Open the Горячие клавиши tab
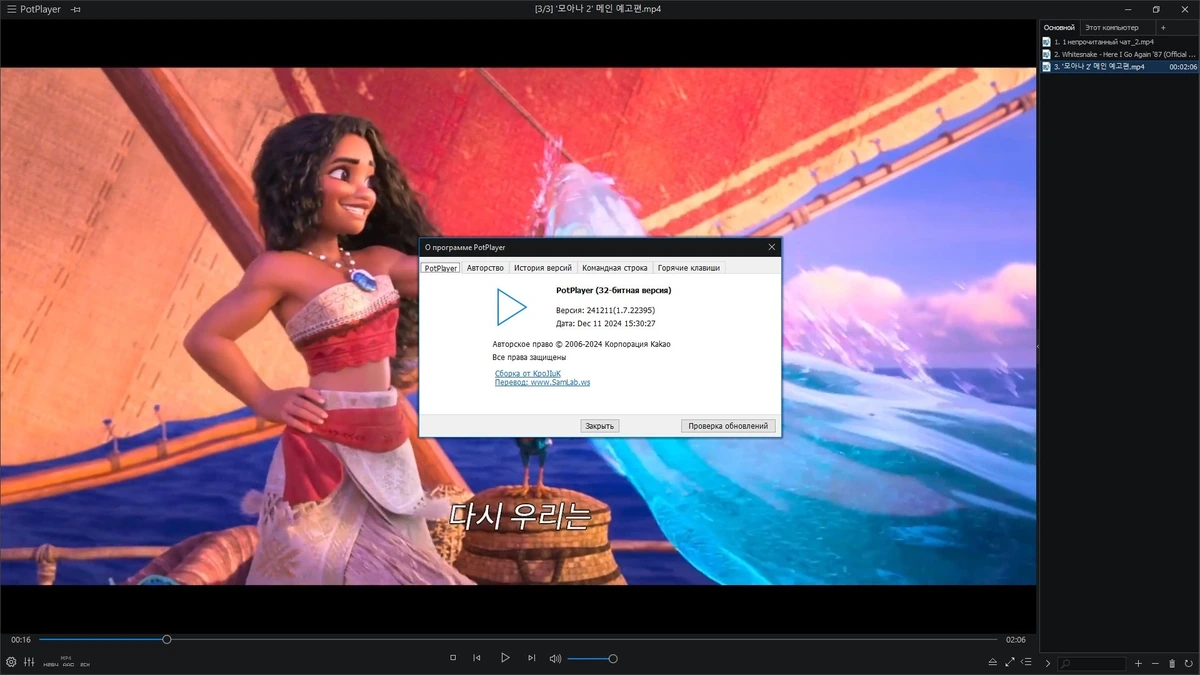 pyautogui.click(x=688, y=268)
